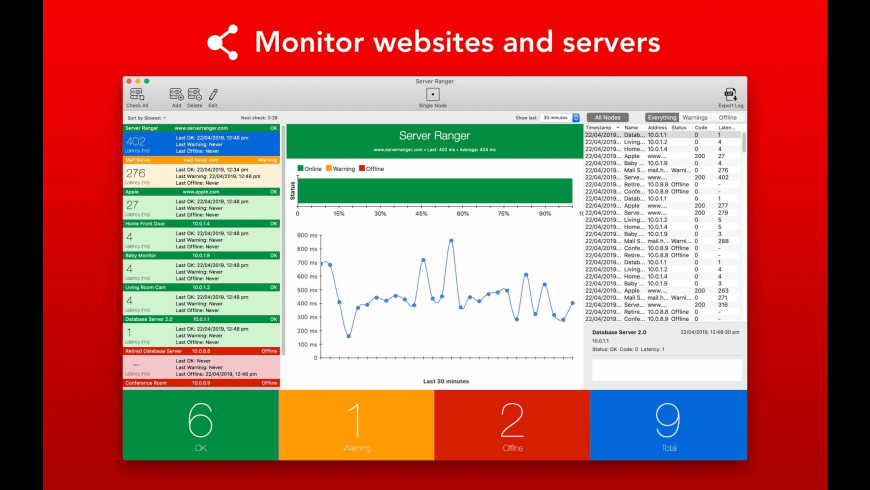Click the Name column header

[x=631, y=128]
